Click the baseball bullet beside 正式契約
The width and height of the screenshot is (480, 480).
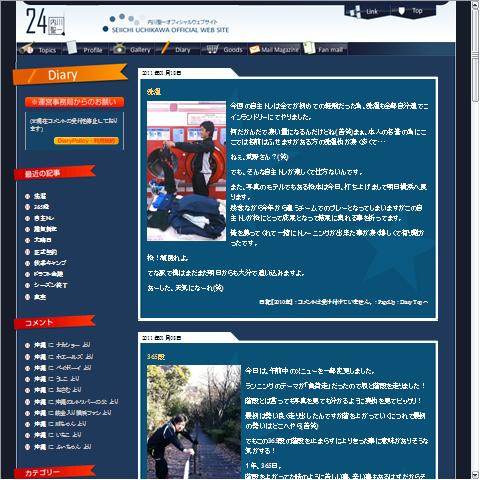28,252
